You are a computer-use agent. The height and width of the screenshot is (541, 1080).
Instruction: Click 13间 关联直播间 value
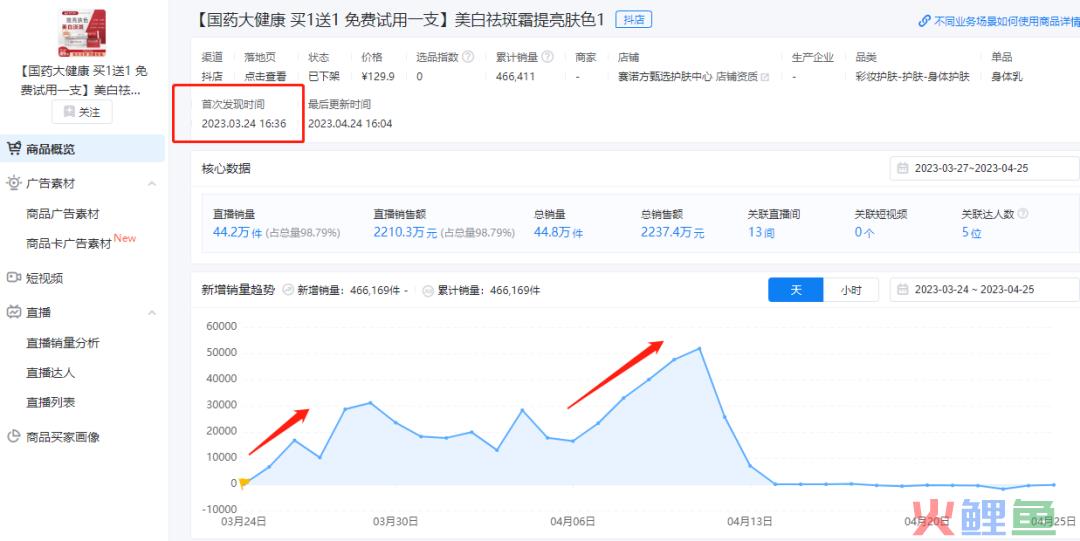coord(761,233)
